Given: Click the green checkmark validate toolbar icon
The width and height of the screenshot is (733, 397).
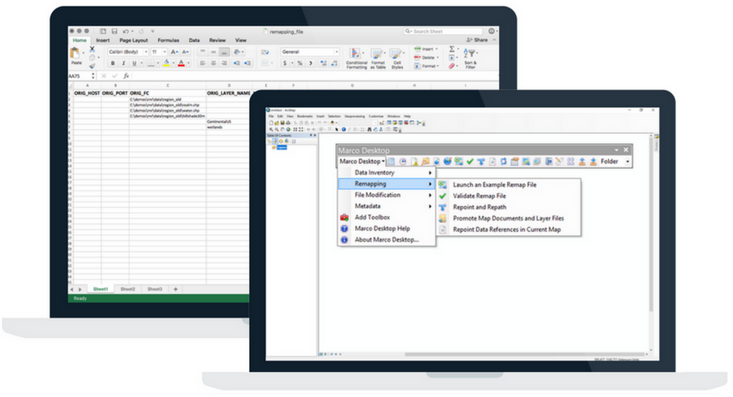Looking at the screenshot, I should click(470, 162).
